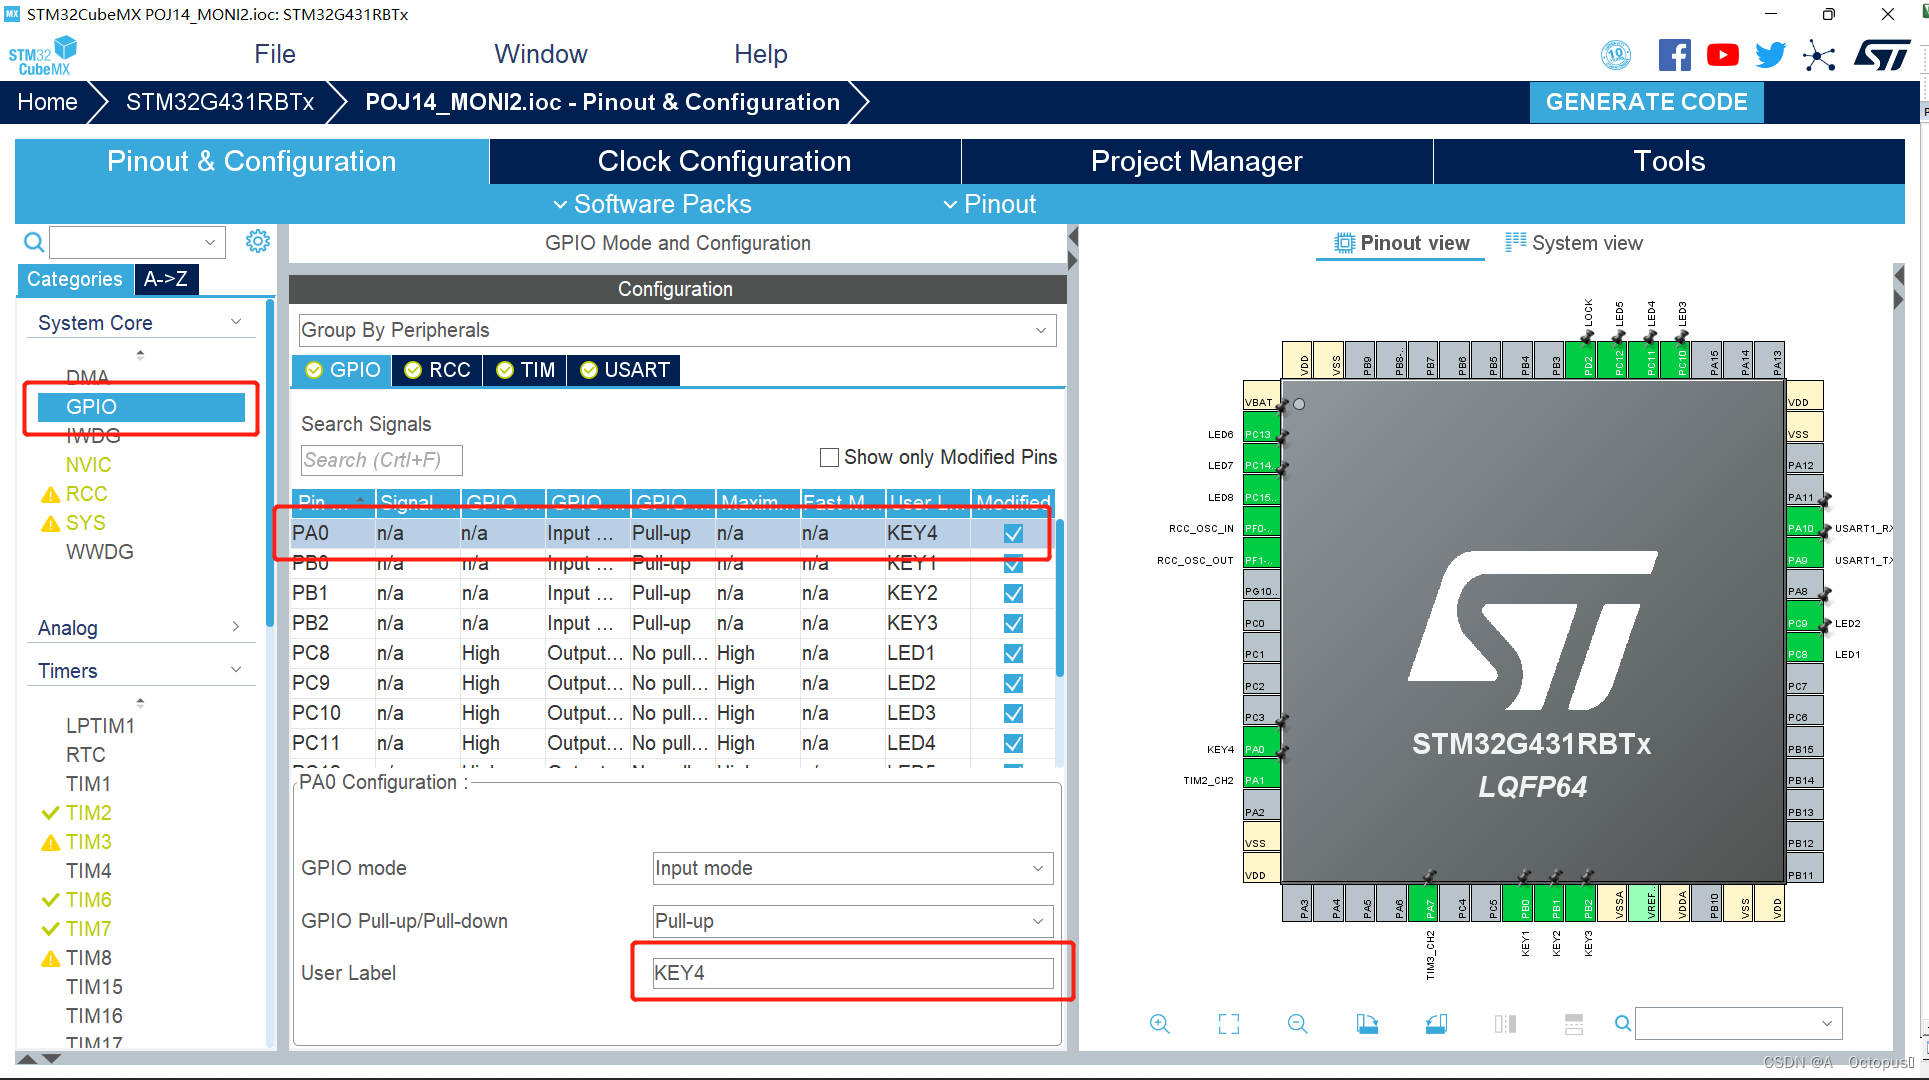Open TIM peripheral tab
Screen dimensions: 1929x1080
[526, 370]
